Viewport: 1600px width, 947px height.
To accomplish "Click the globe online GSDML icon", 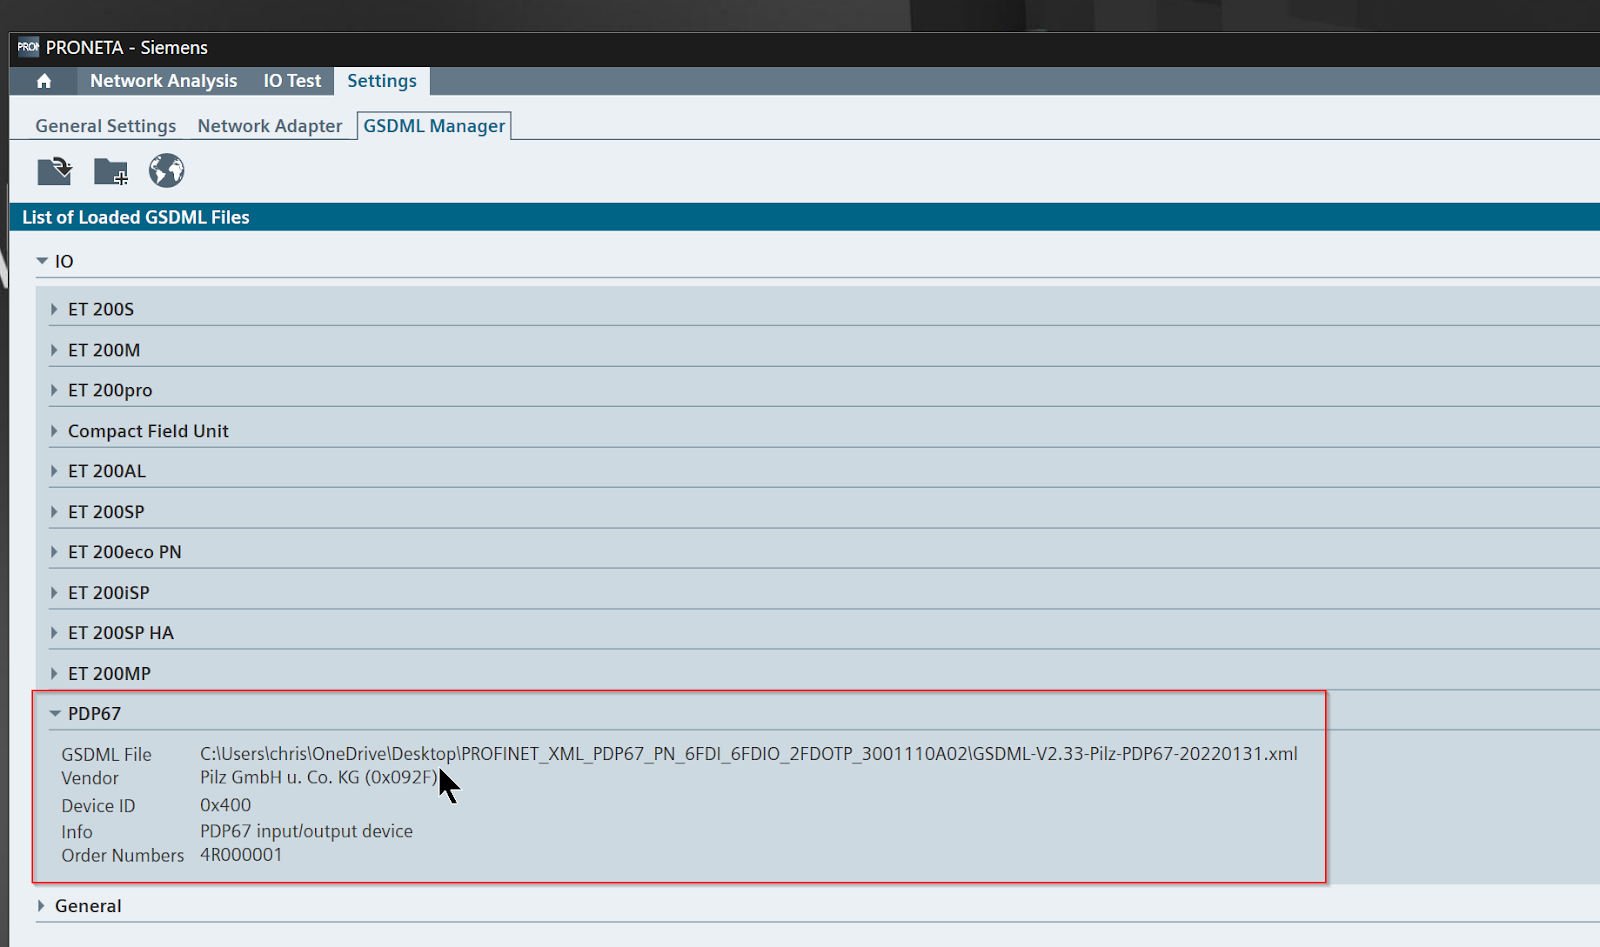I will click(167, 171).
